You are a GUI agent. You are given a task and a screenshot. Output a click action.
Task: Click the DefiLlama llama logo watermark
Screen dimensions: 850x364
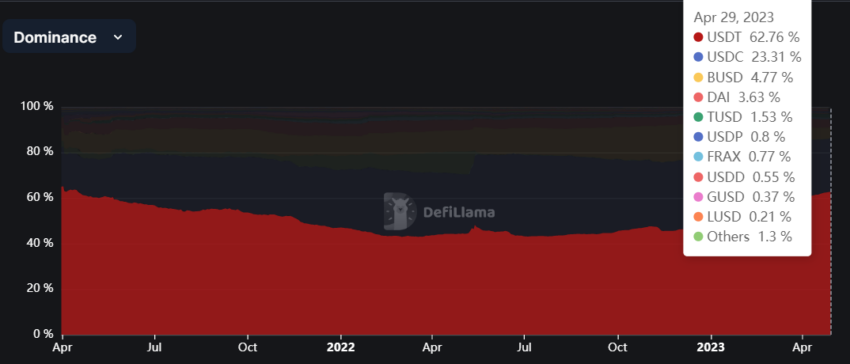(400, 212)
